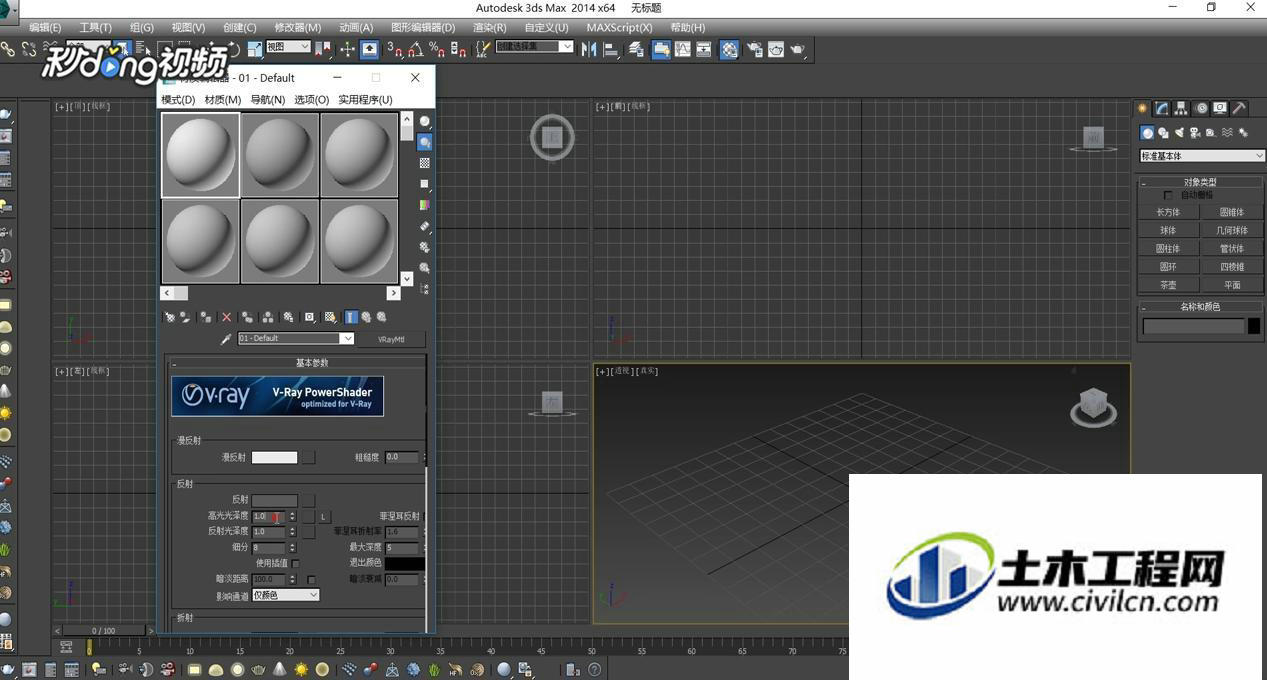Click the 细分 subdivisions value field

269,548
